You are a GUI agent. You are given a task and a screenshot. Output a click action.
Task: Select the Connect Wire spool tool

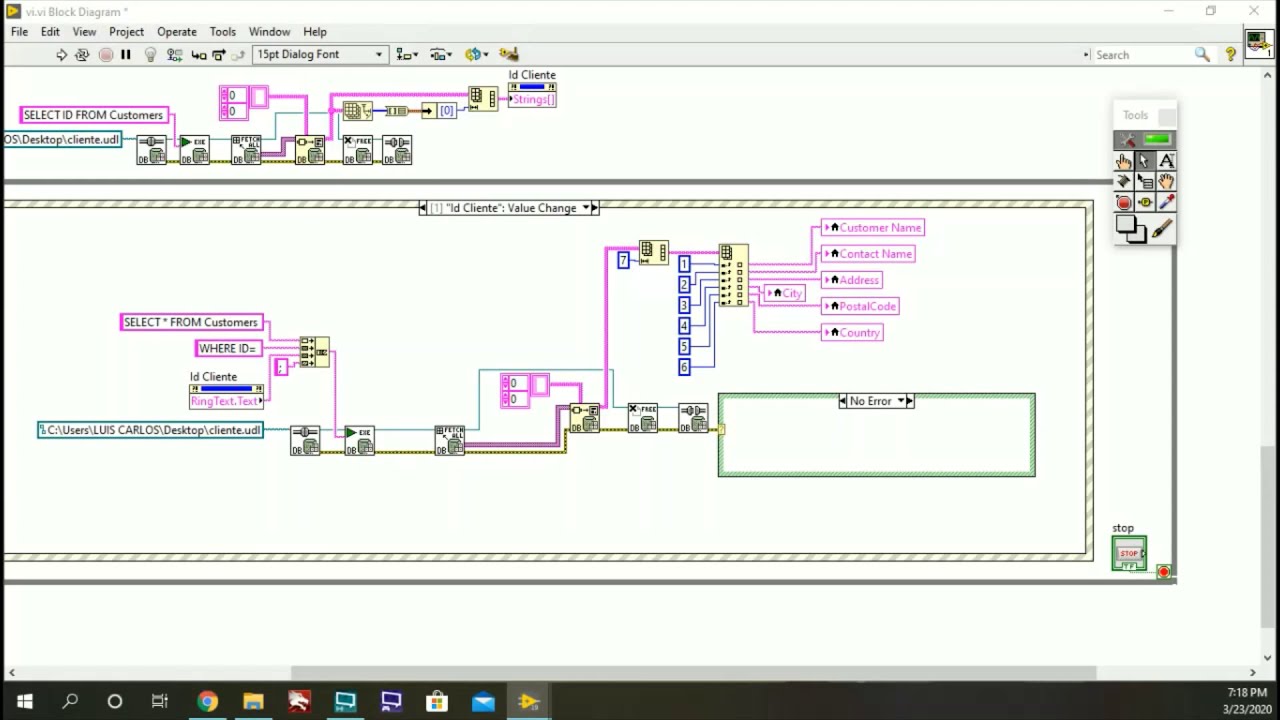click(1124, 182)
